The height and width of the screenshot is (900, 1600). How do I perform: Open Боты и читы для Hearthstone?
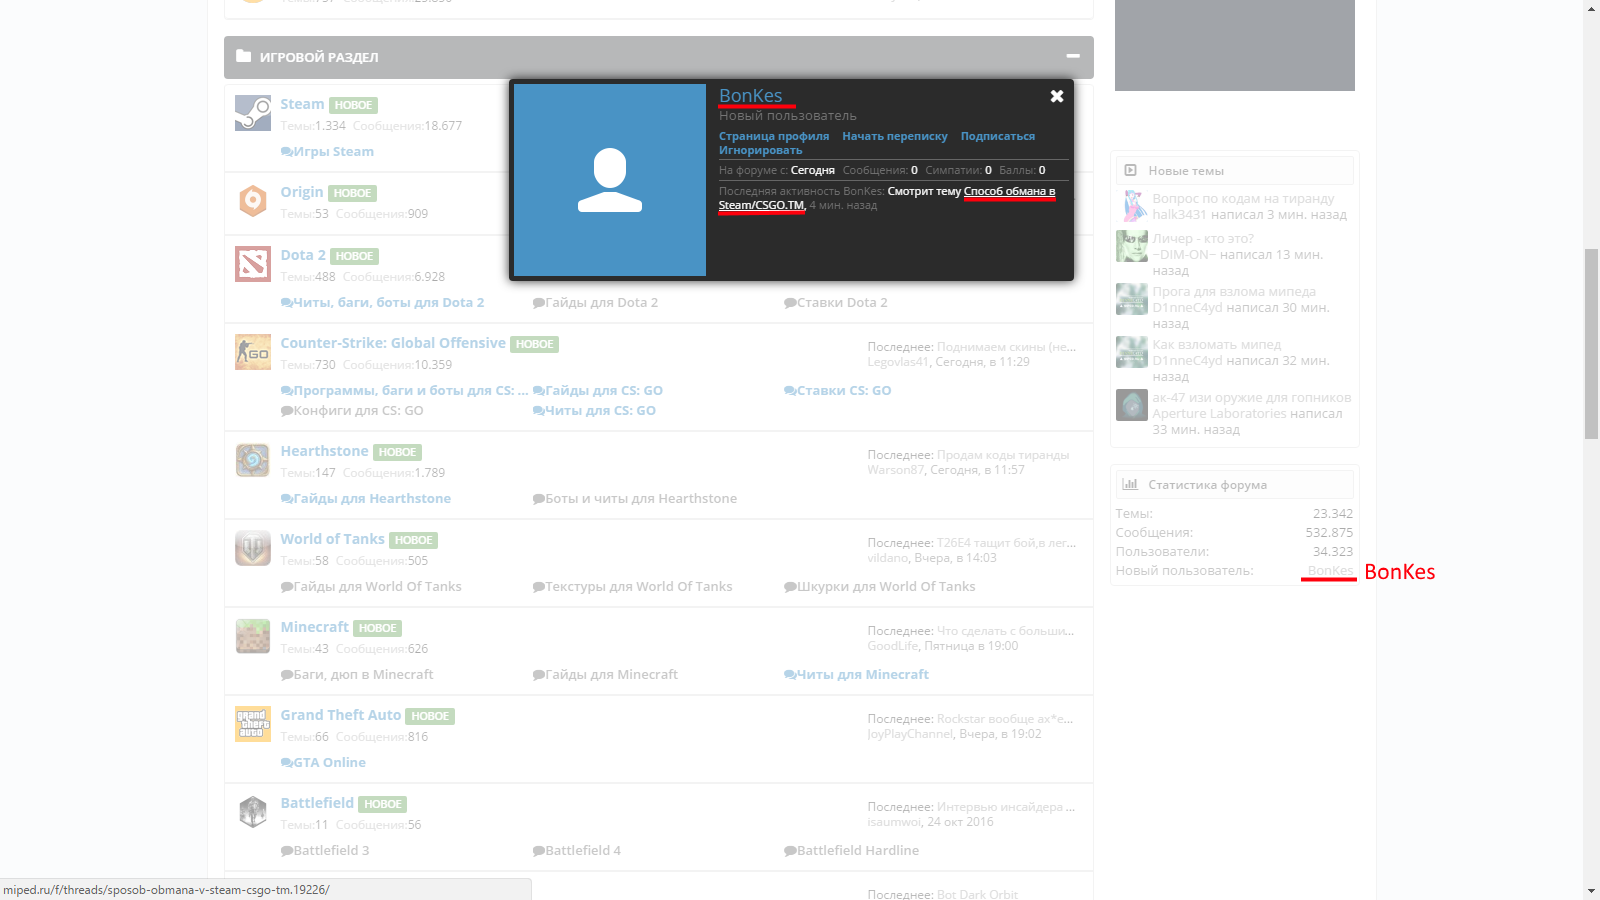click(x=641, y=499)
